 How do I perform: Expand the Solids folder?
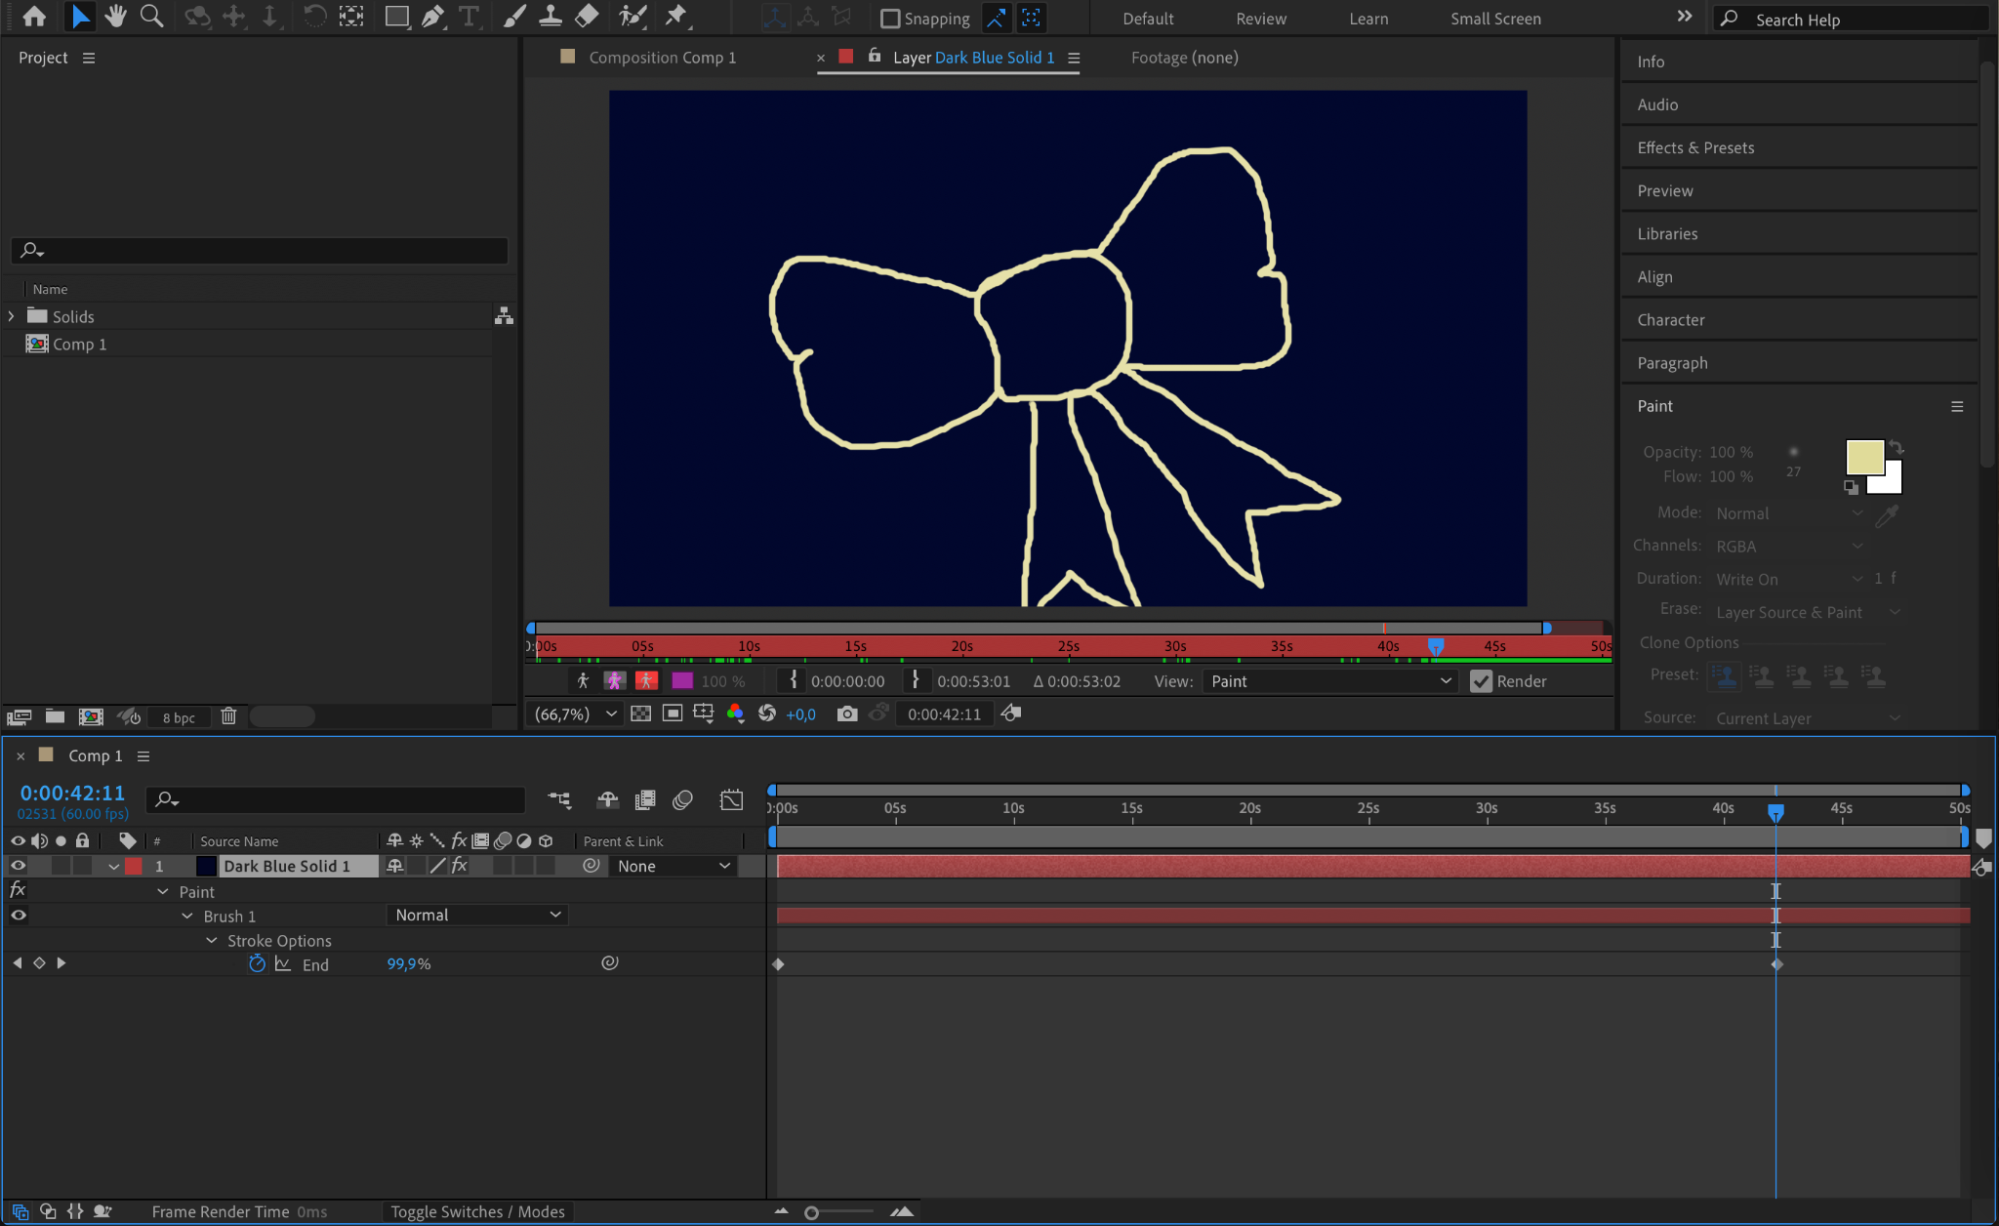tap(12, 316)
